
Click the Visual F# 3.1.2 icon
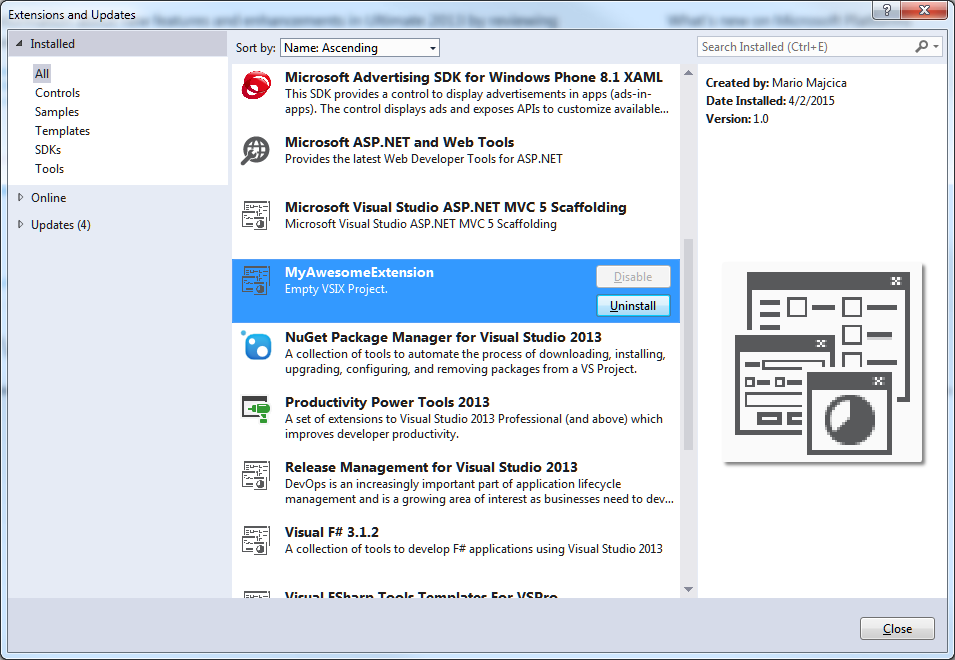coord(256,540)
